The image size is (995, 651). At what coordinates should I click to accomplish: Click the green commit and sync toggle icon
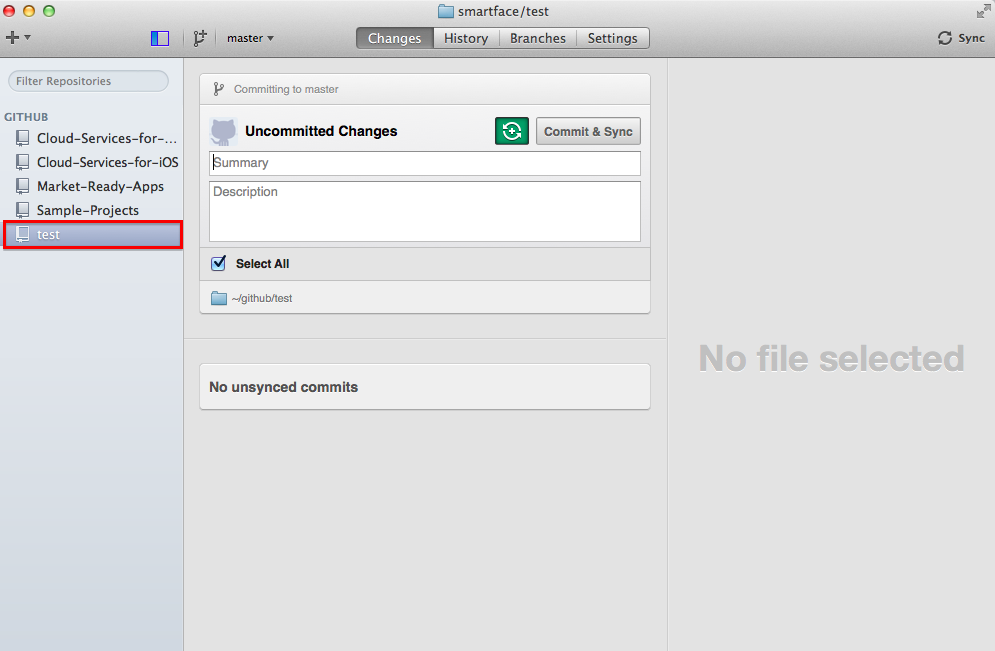511,131
